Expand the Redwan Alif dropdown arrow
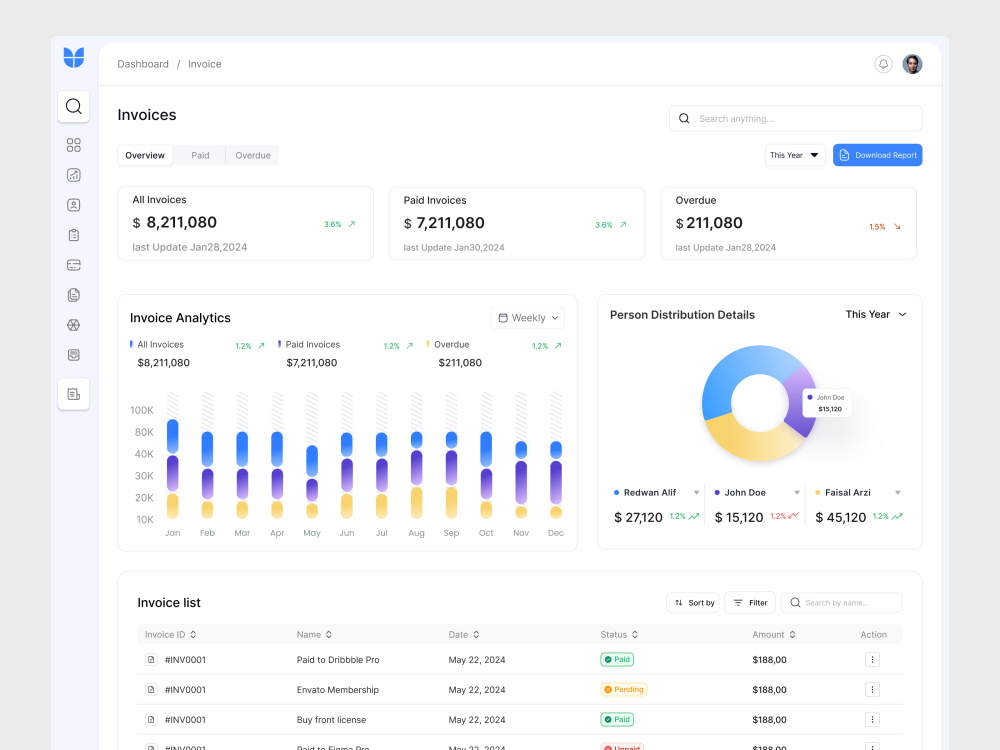Image resolution: width=1000 pixels, height=750 pixels. pos(696,492)
